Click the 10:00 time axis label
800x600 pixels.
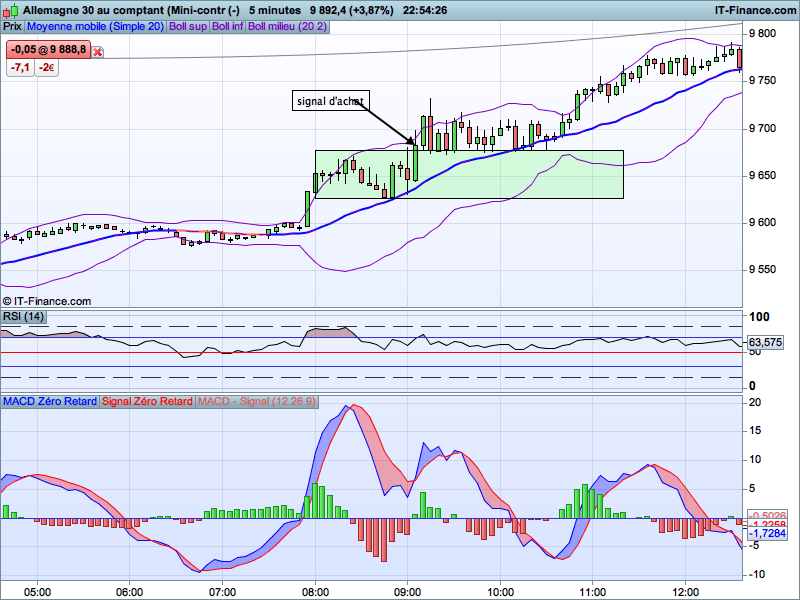click(500, 592)
